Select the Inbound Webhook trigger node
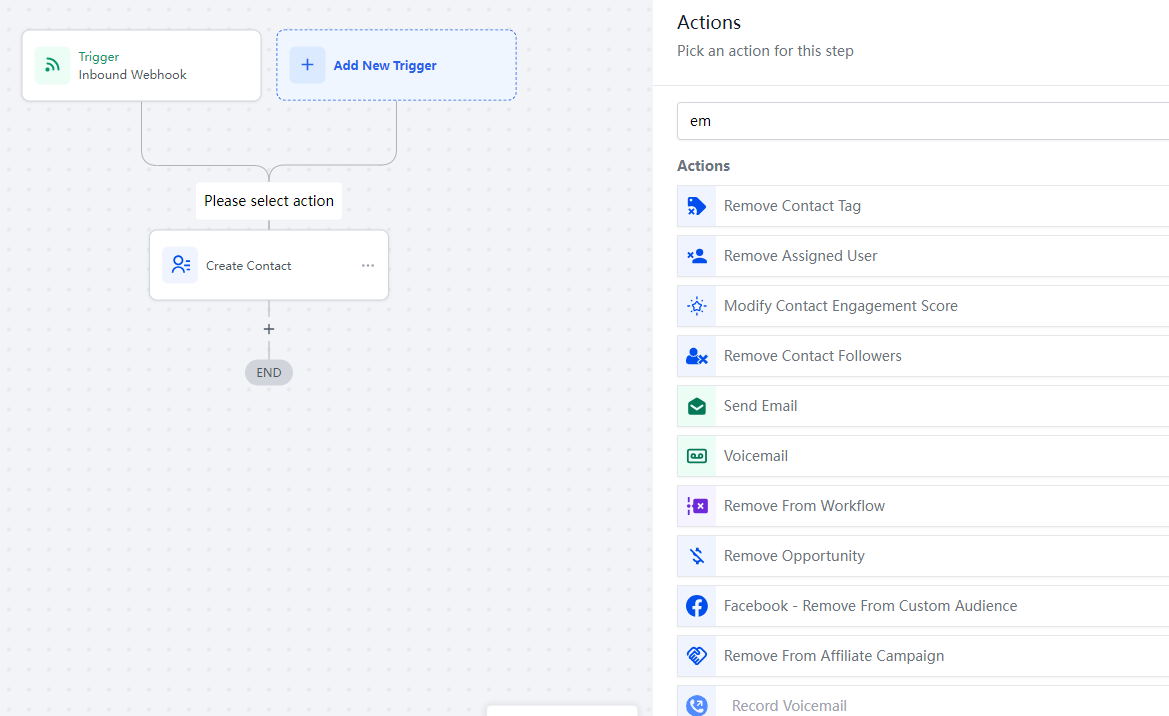Viewport: 1169px width, 716px height. click(141, 65)
